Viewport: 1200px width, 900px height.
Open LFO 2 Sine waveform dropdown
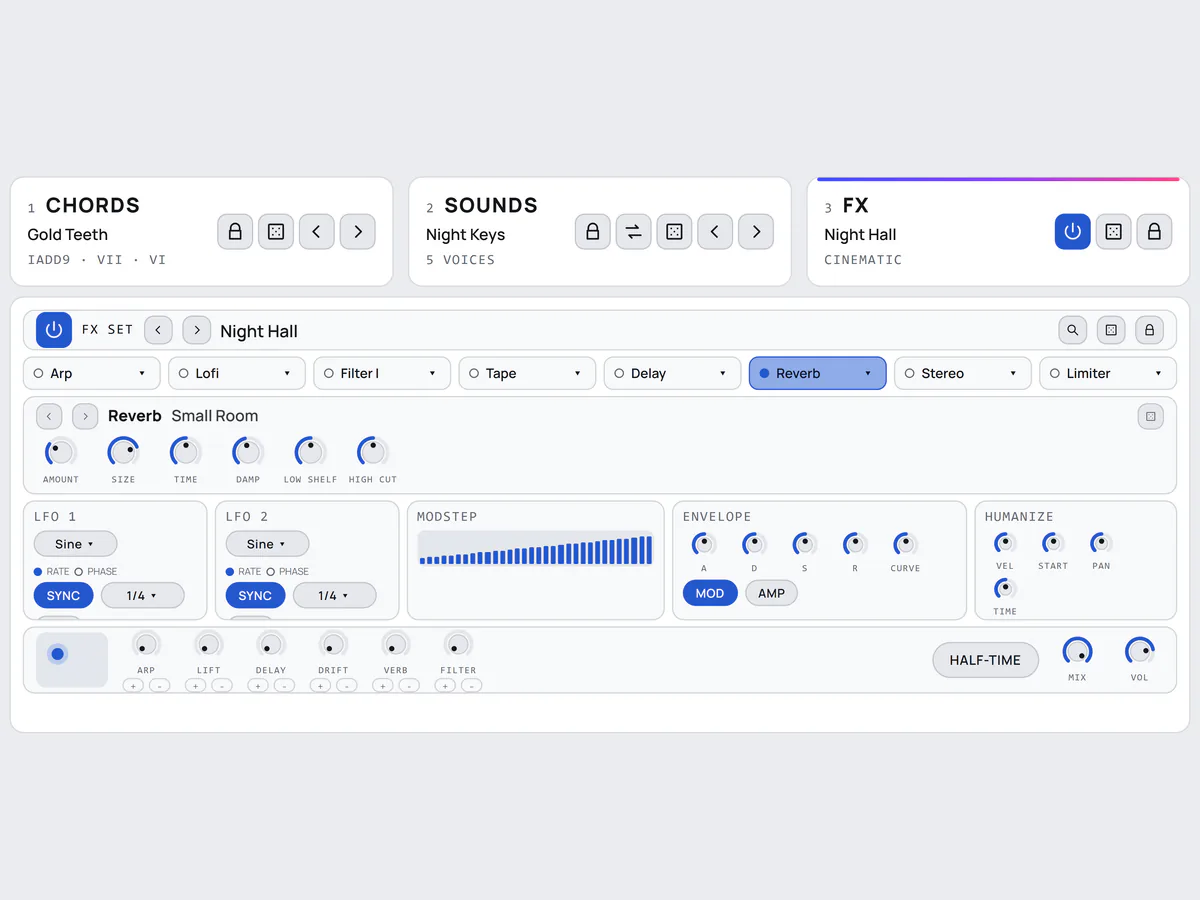[x=267, y=544]
